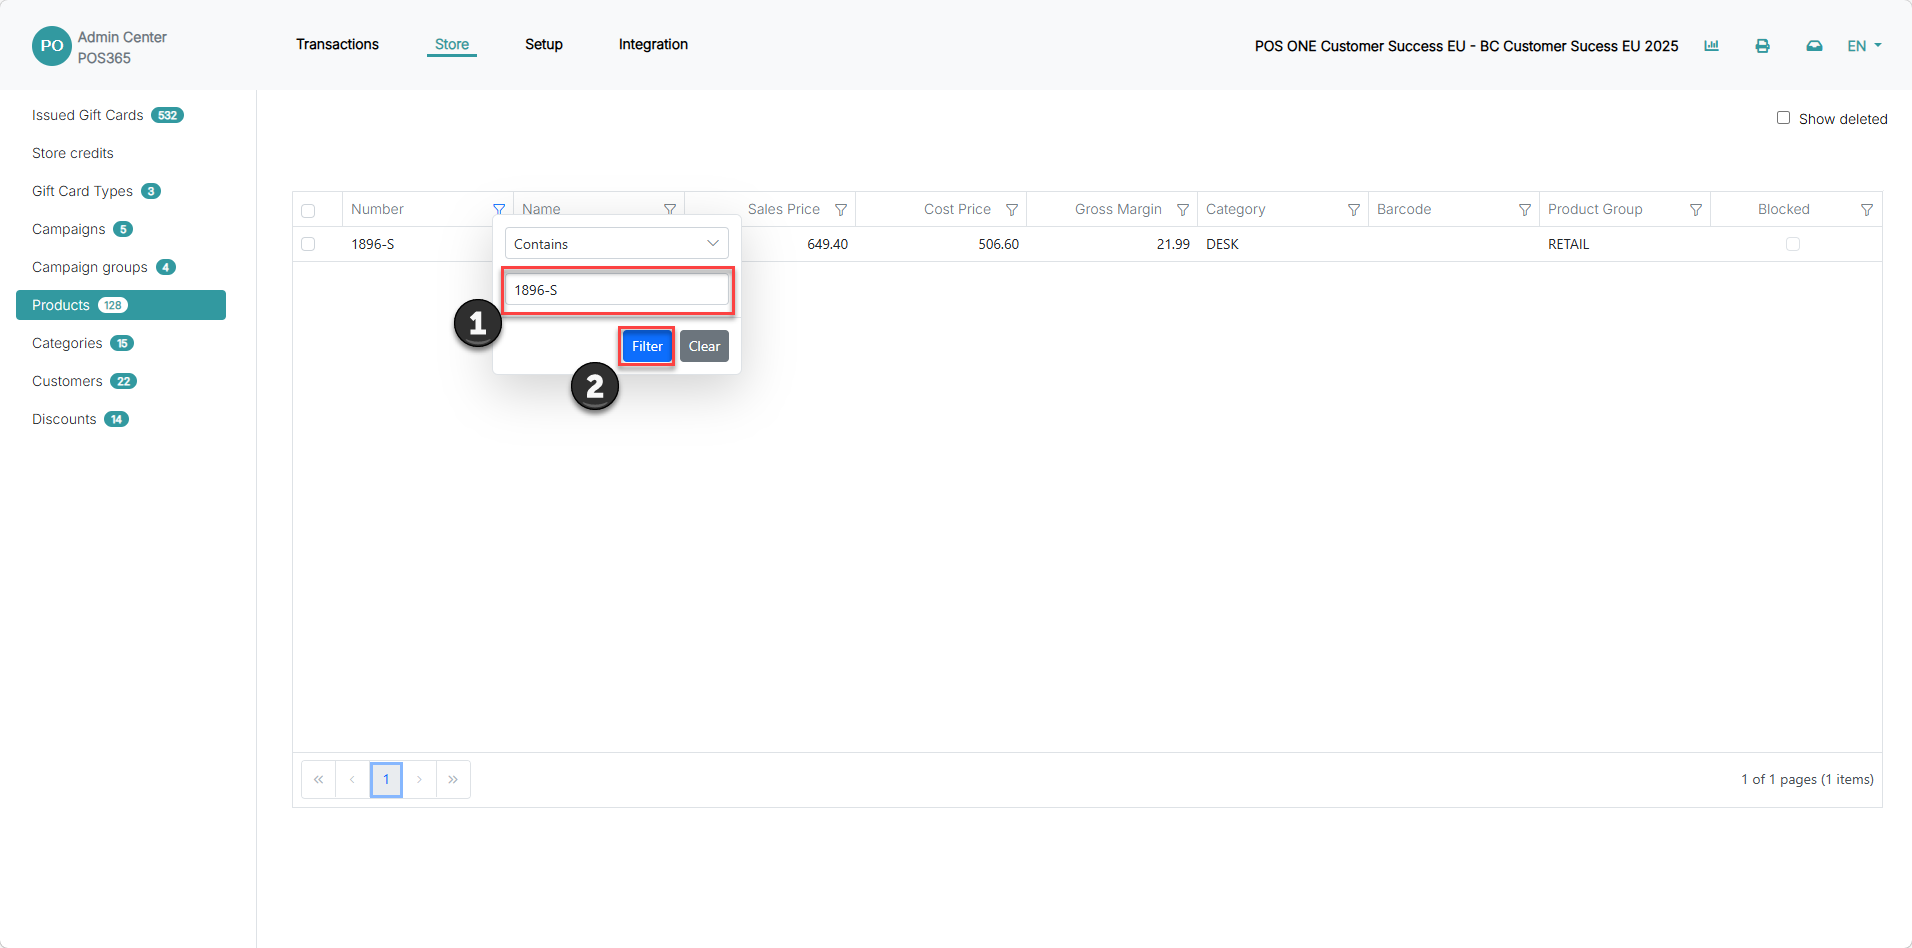The height and width of the screenshot is (948, 1912).
Task: Open the Gross Margin column filter icon
Action: [x=1183, y=209]
